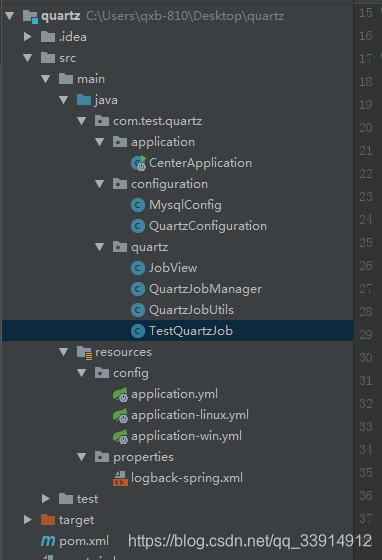Select the highlighted TestQuartzJob class
This screenshot has height=560, width=382.
(191, 331)
